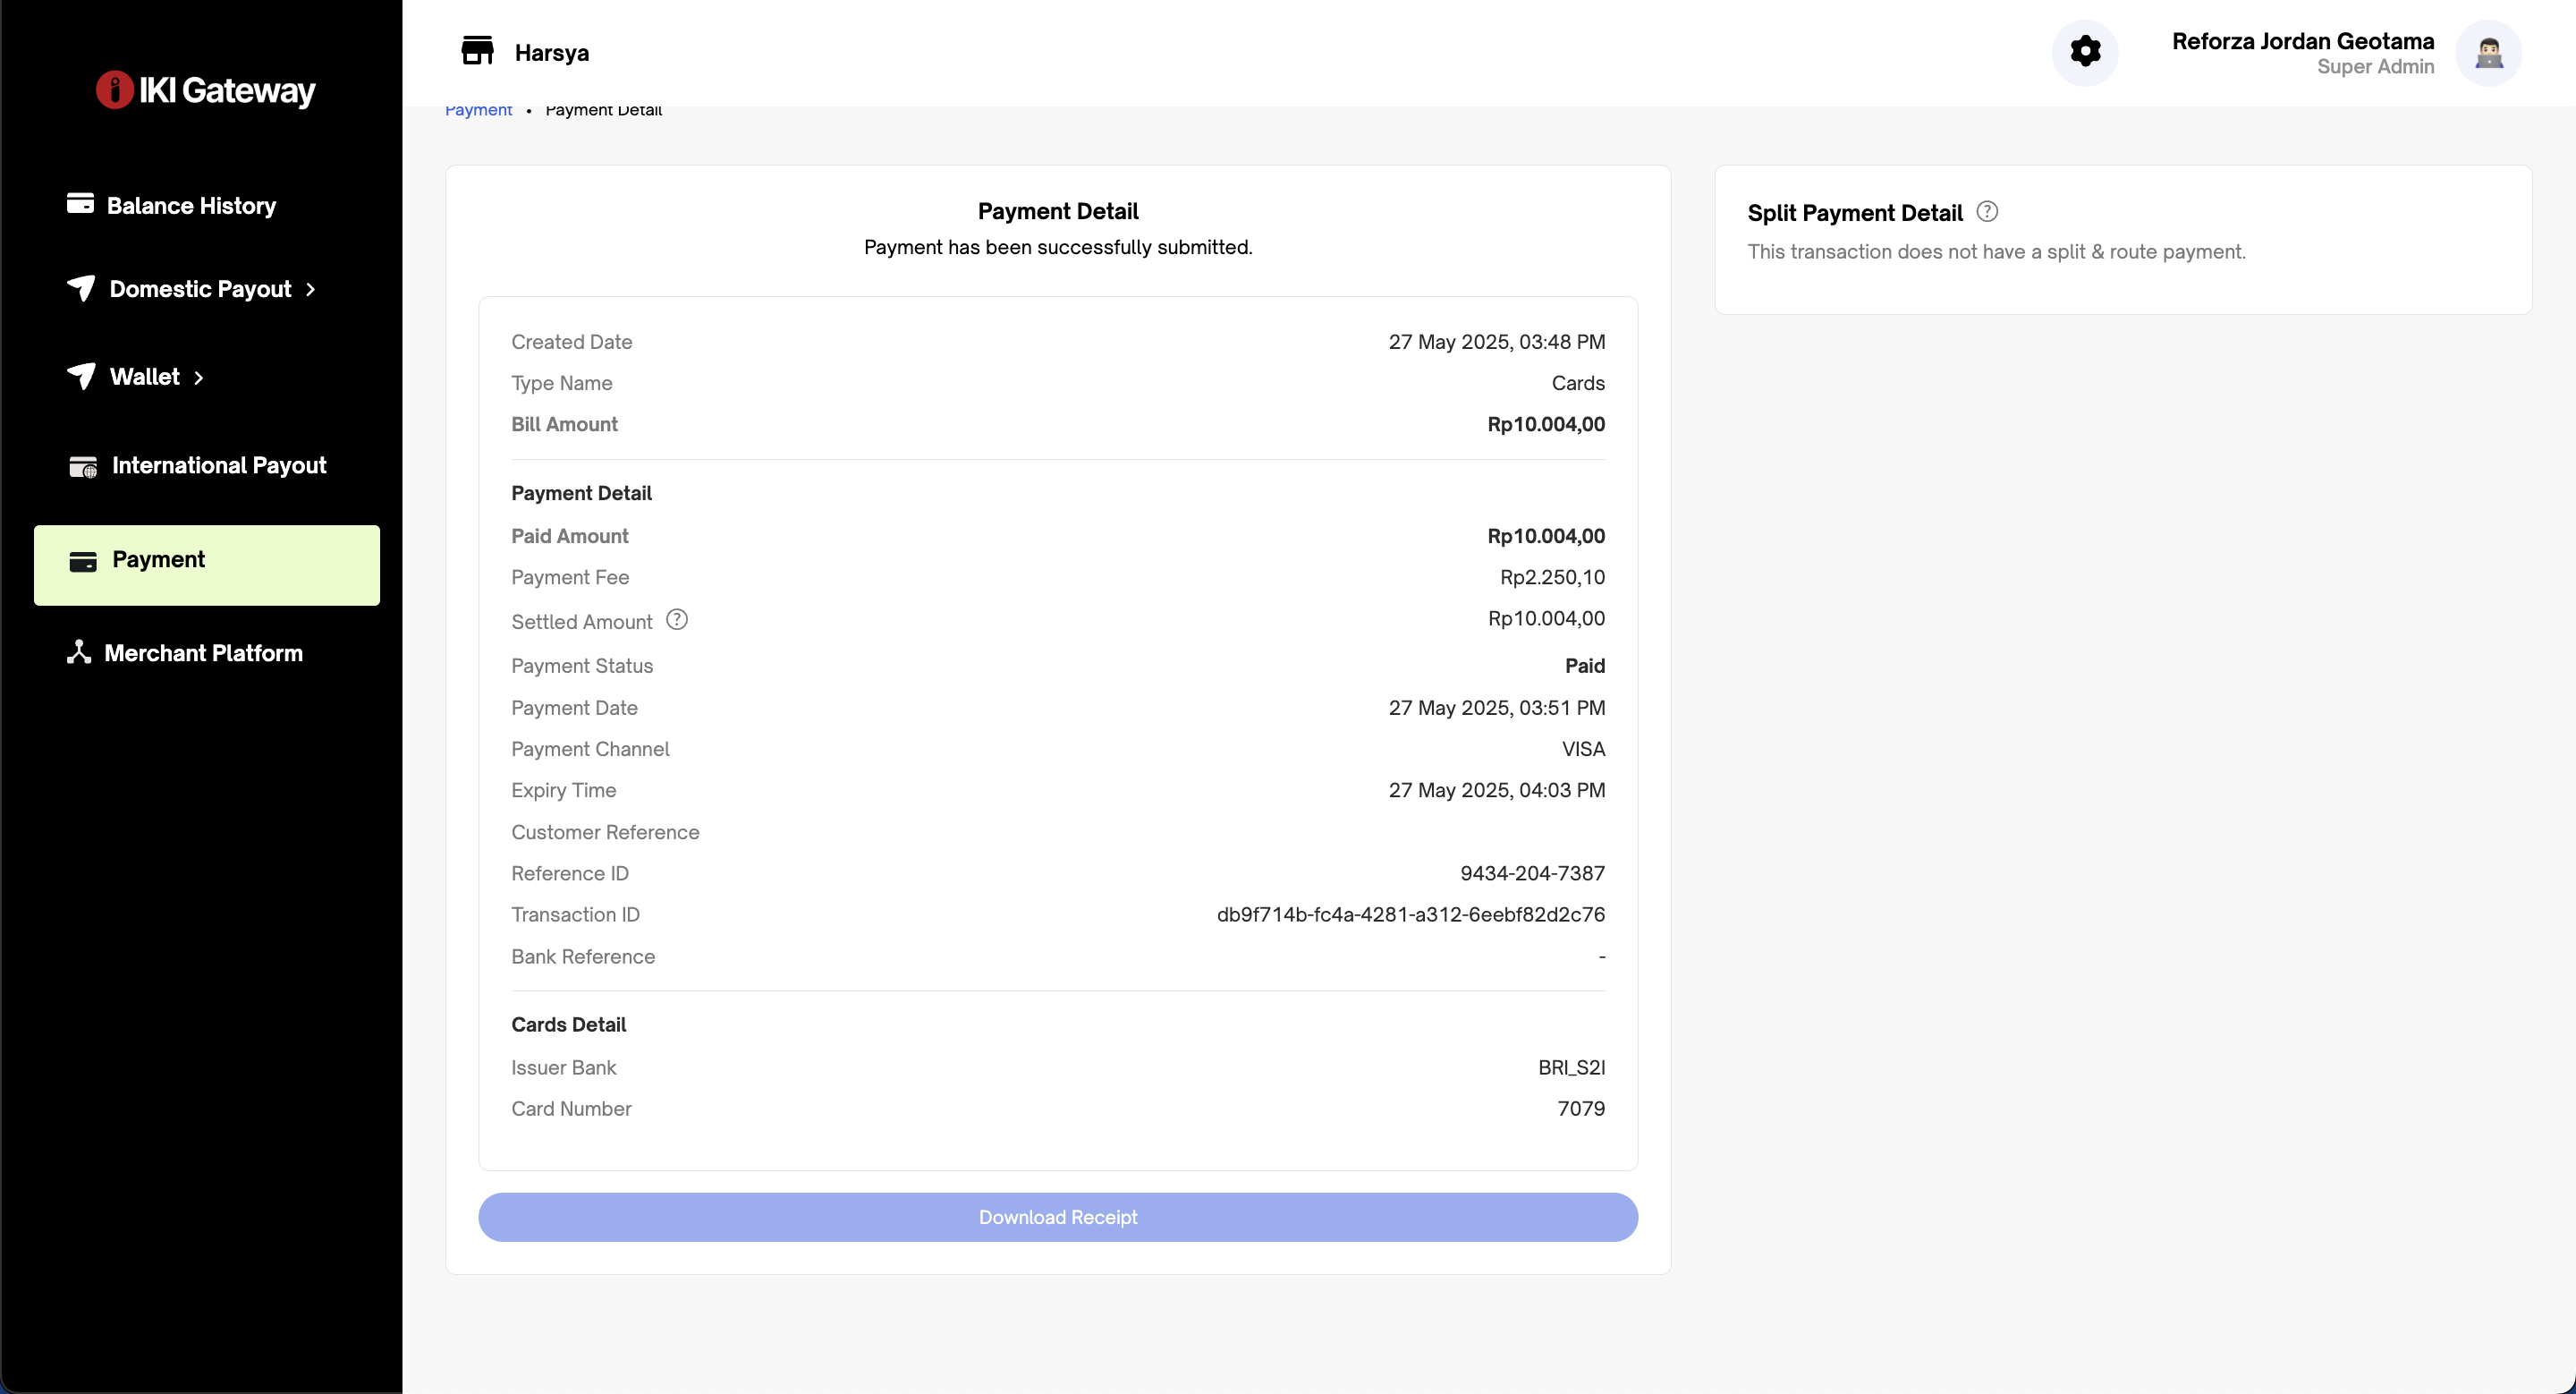Click the Harsya store icon
This screenshot has width=2576, height=1394.
[x=477, y=51]
